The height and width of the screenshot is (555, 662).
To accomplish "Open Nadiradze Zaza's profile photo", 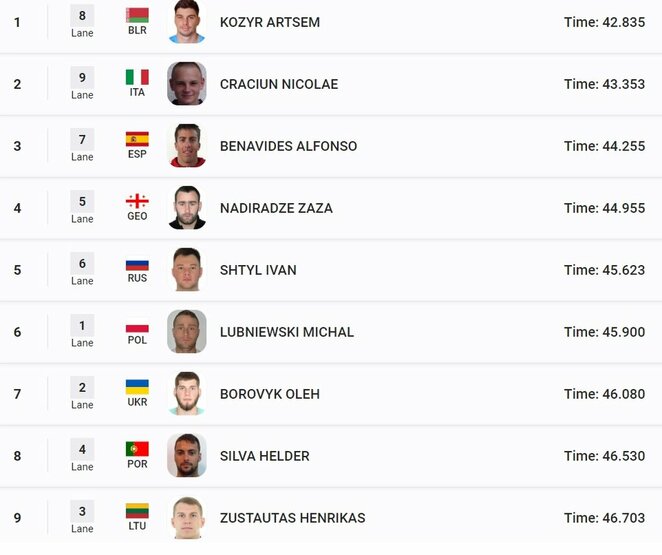I will 187,208.
